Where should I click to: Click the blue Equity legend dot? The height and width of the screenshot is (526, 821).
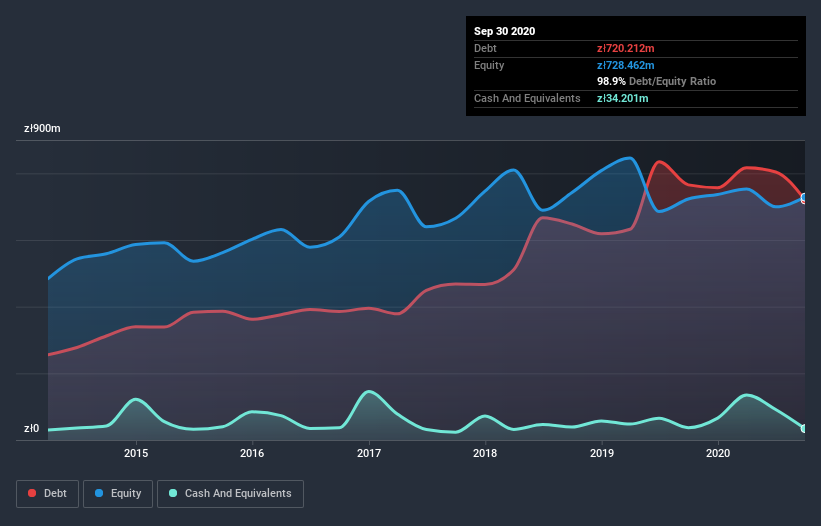[x=99, y=493]
